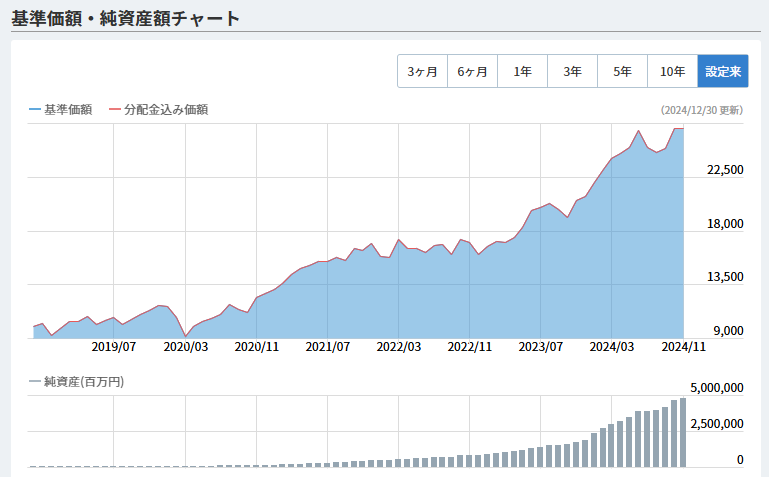
Task: Click the 2,500,000 net assets axis value
Action: (717, 424)
